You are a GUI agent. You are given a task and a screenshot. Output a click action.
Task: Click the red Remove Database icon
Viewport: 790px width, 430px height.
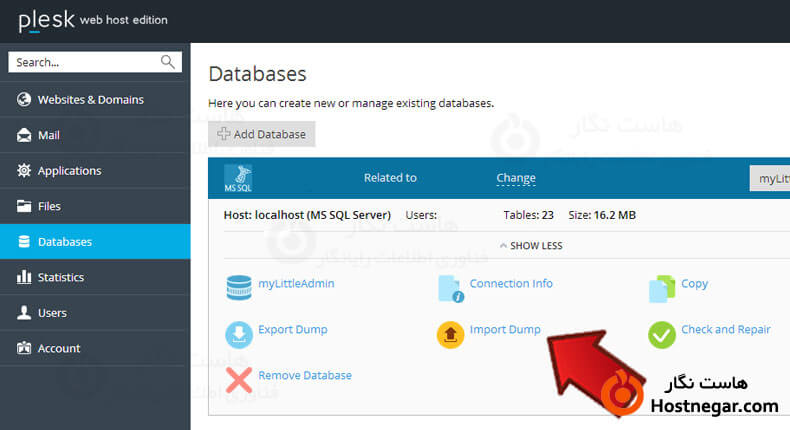[x=239, y=379]
